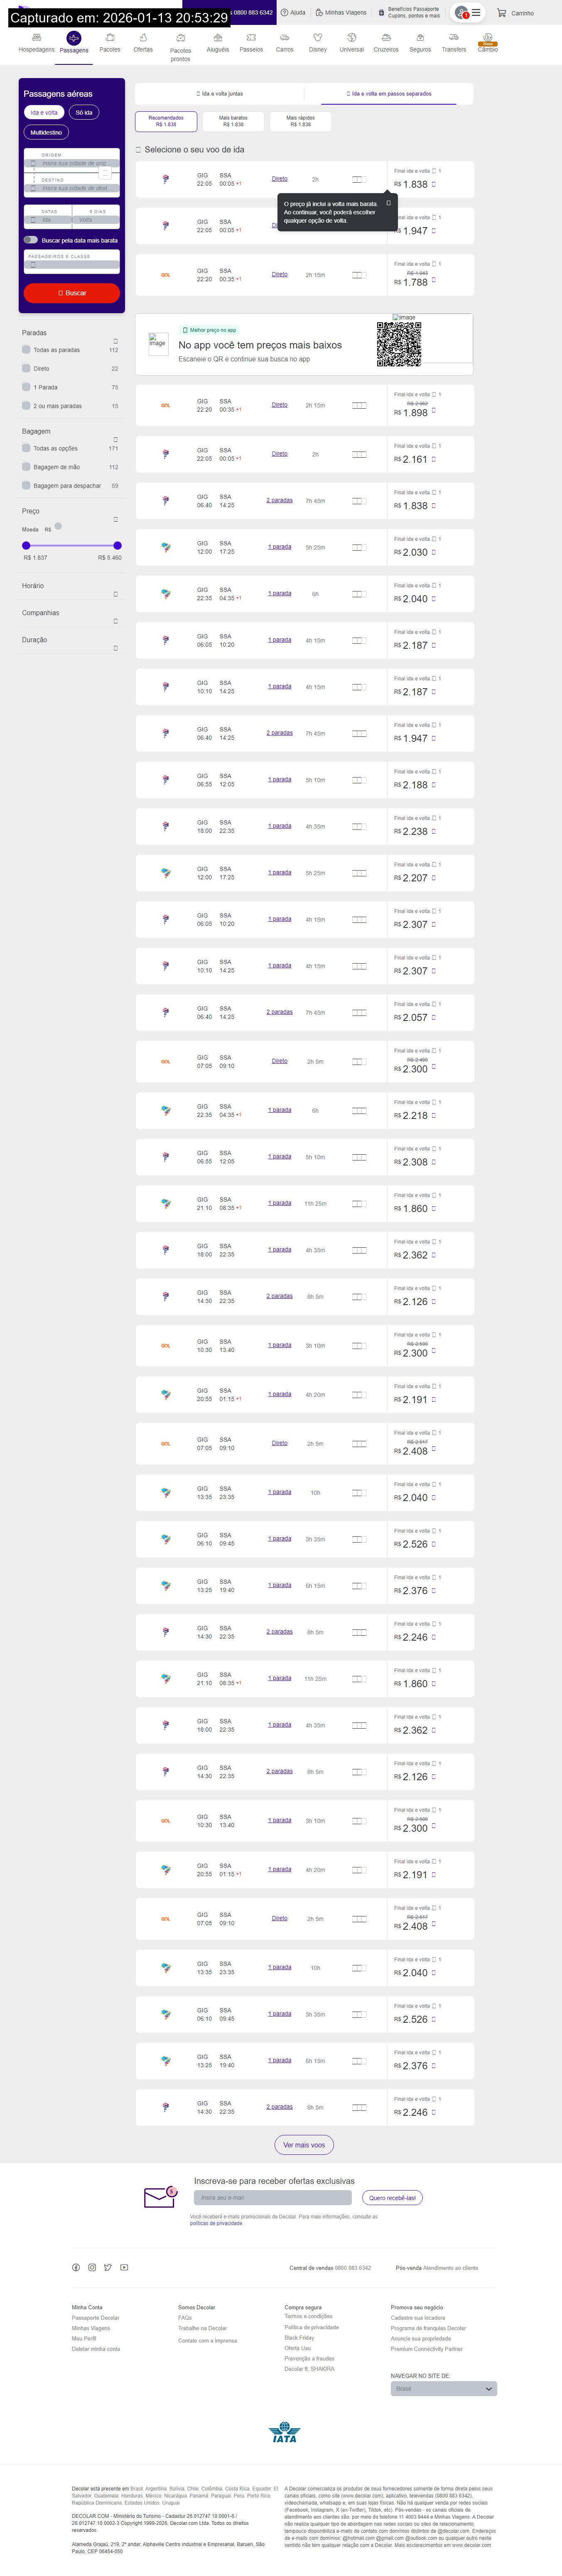
Task: Open the YouTube icon in footer
Action: (124, 2267)
